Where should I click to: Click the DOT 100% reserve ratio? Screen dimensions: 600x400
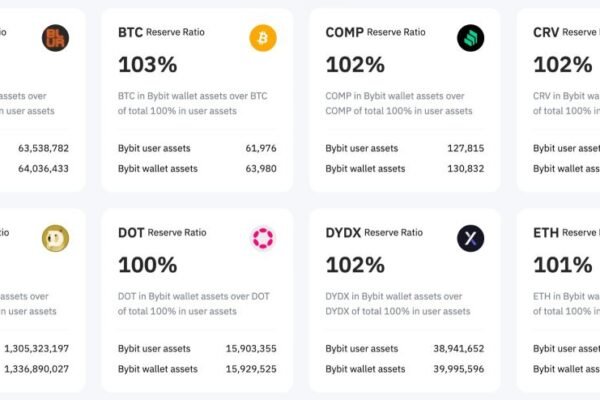147,265
